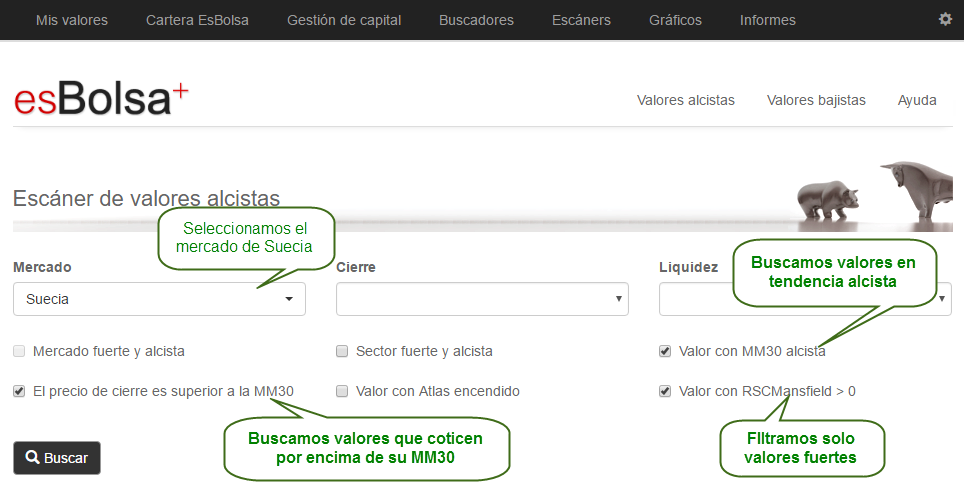Open the settings gear icon
Viewport: 964px width, 489px height.
[x=945, y=19]
